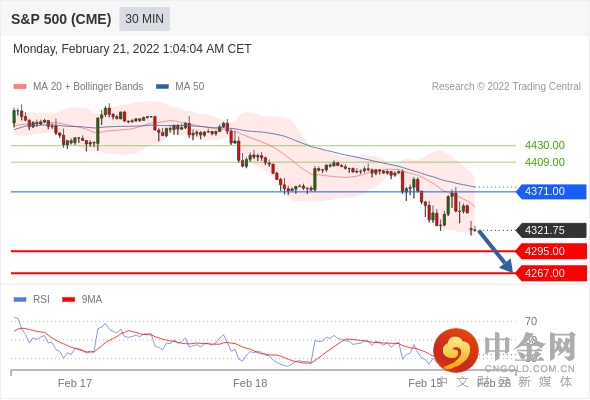
Task: Click the blue 4371.00 pivot price tag
Action: click(x=551, y=192)
